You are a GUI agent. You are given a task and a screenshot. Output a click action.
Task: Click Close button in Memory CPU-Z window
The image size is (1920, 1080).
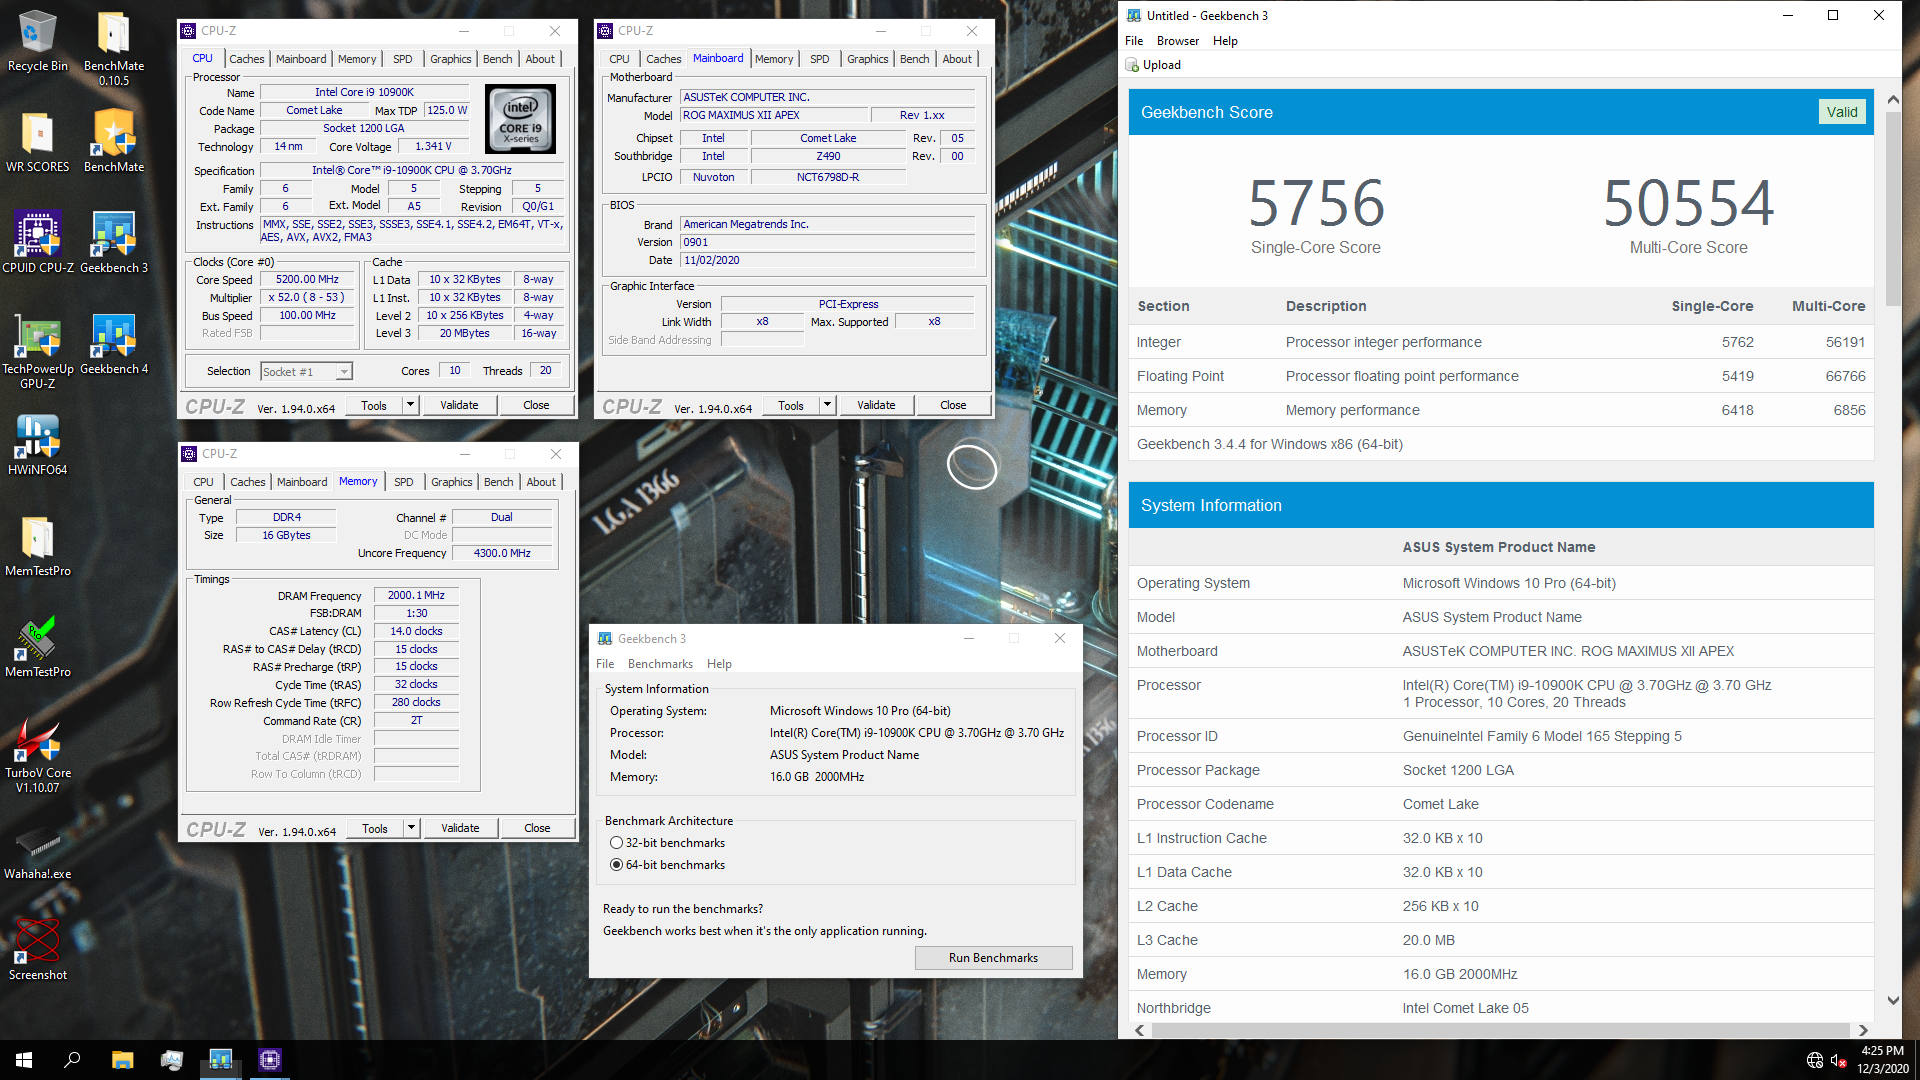[x=537, y=828]
